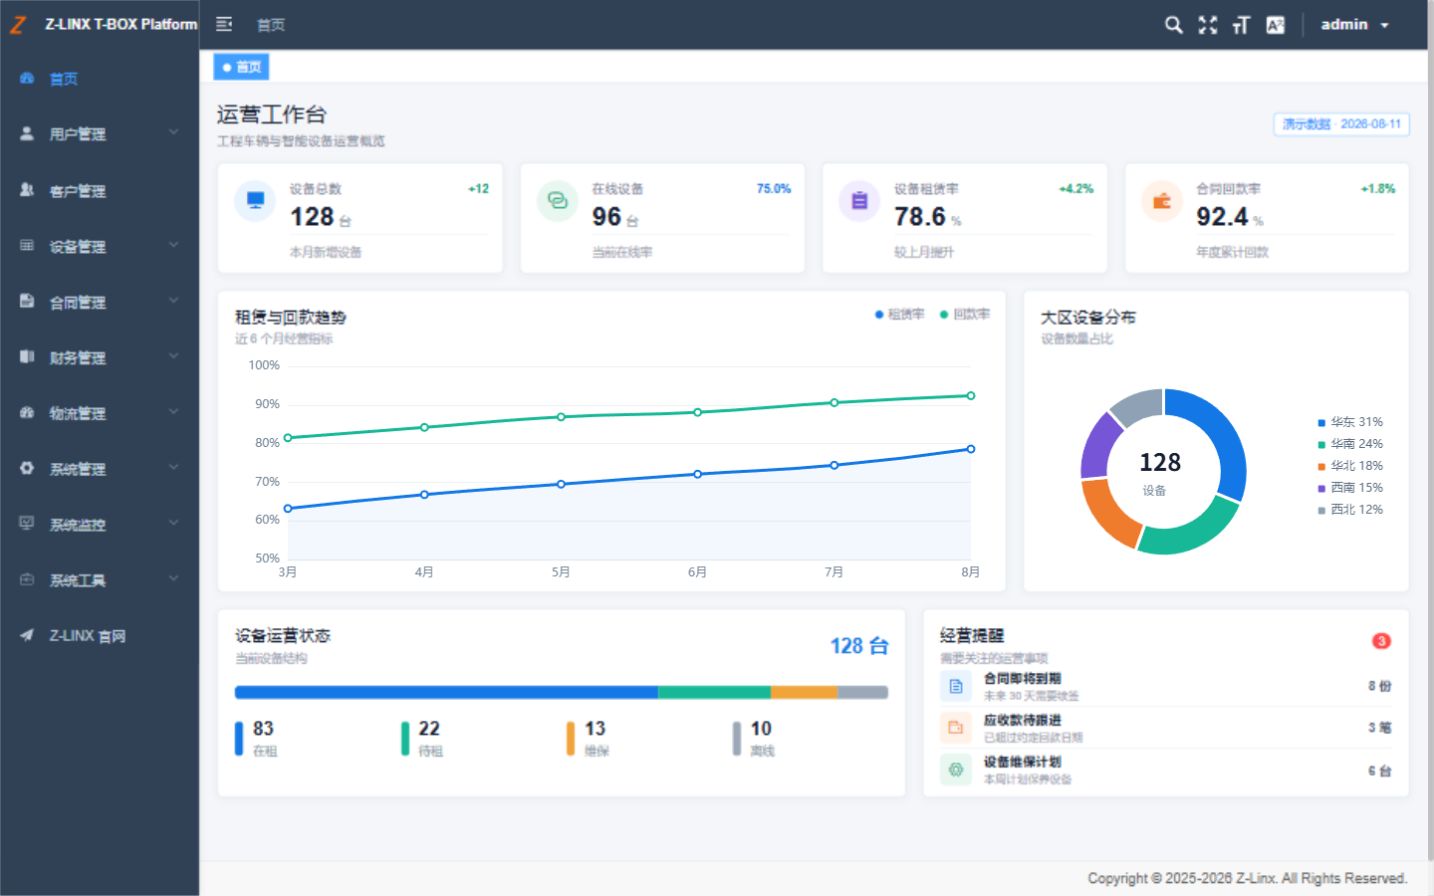Toggle the 租赁率 series in chart legend
The image size is (1434, 896).
click(x=900, y=314)
